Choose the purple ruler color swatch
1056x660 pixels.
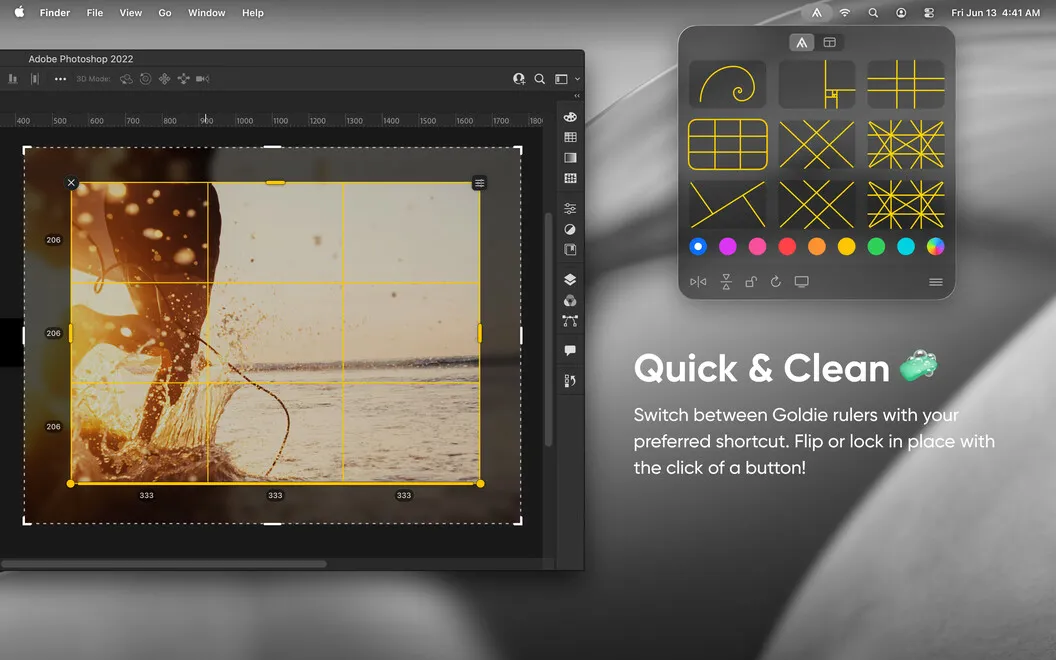pos(727,246)
